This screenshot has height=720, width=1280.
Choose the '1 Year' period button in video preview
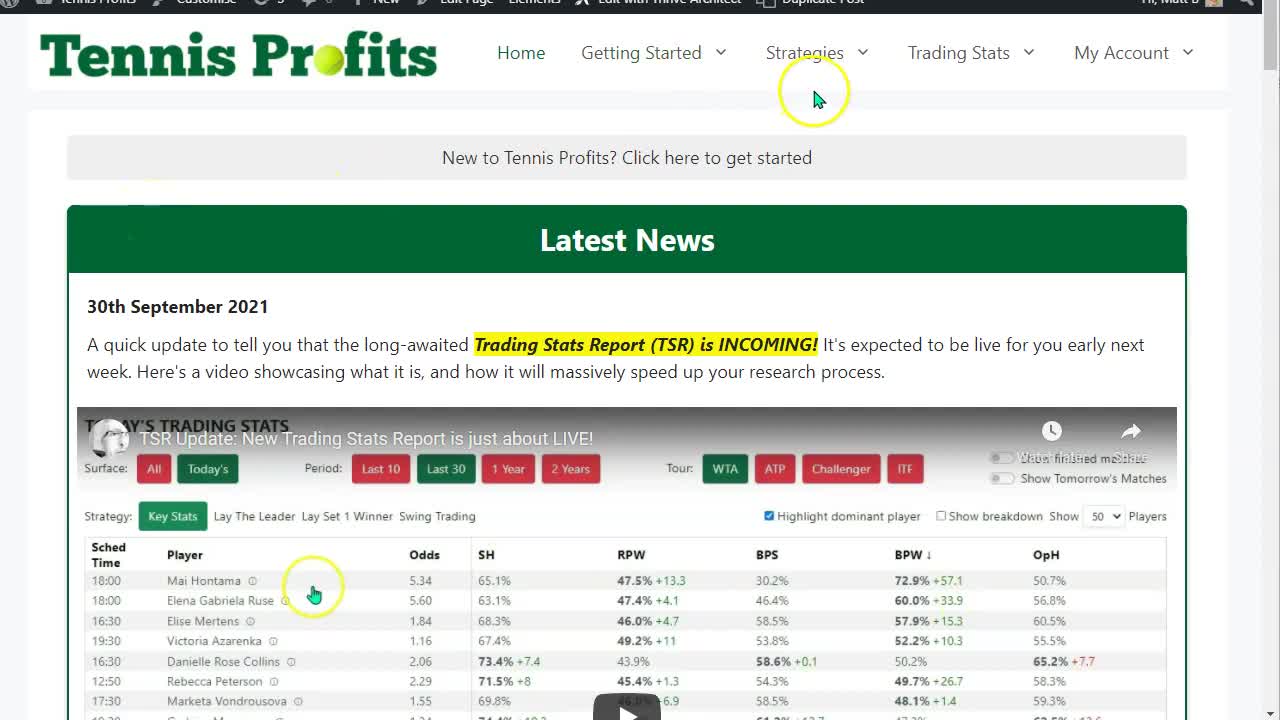coord(508,469)
